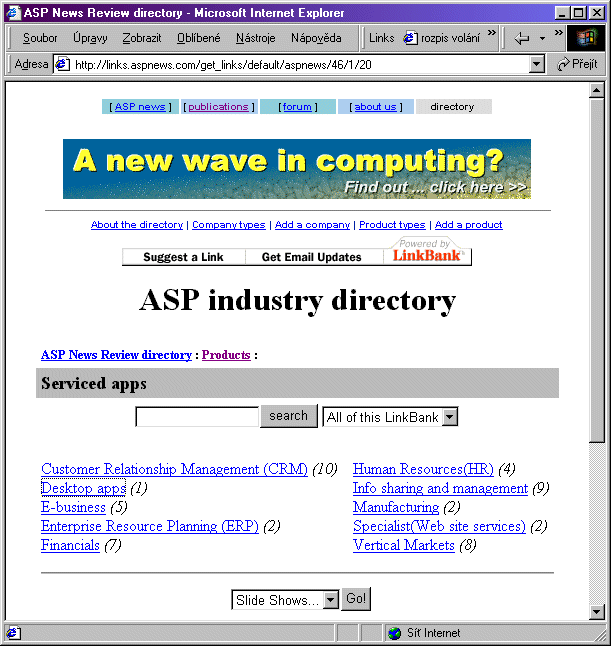
Task: Open the Company types link
Action: pos(229,225)
